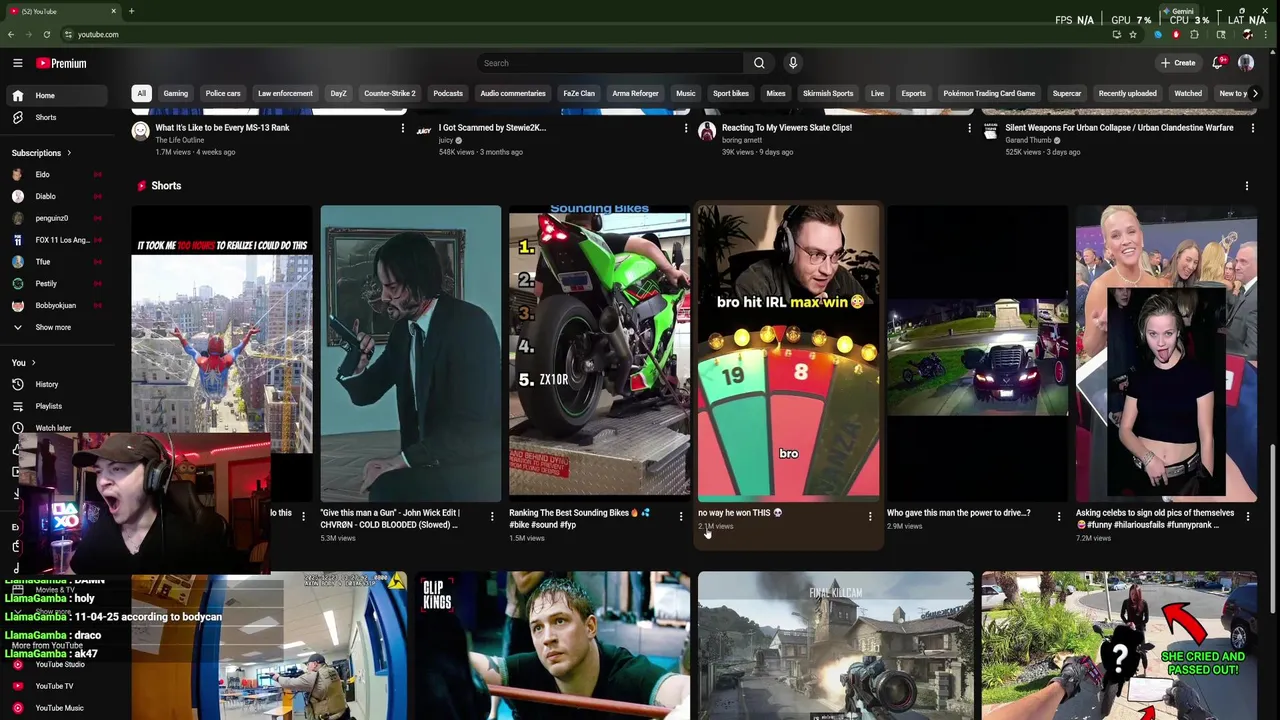The width and height of the screenshot is (1280, 720).
Task: Click the red hand extension icon
Action: click(1176, 34)
